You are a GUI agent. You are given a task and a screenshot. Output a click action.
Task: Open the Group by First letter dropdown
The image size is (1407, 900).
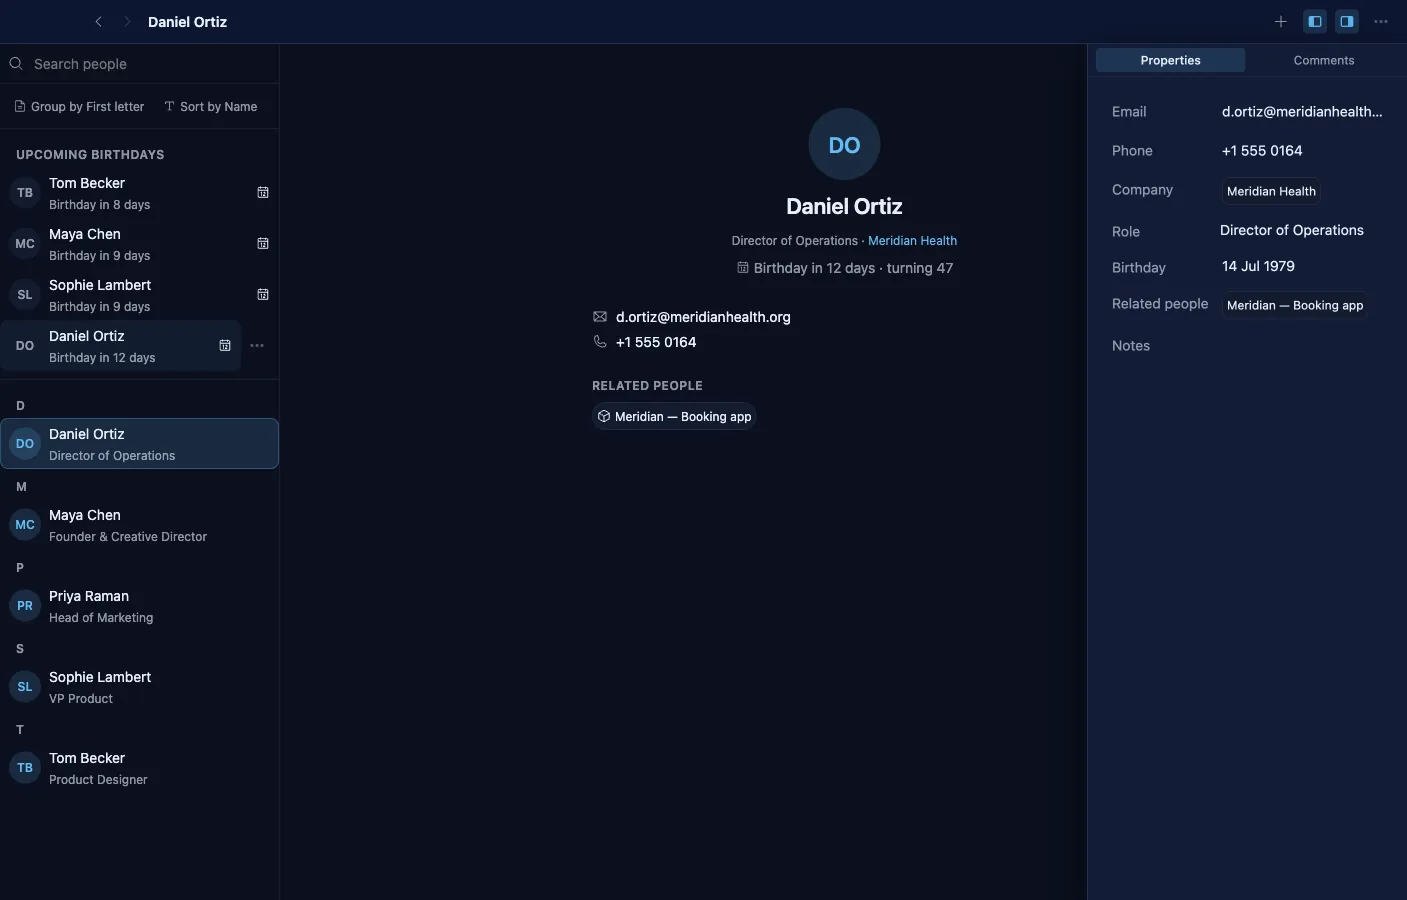[x=79, y=106]
